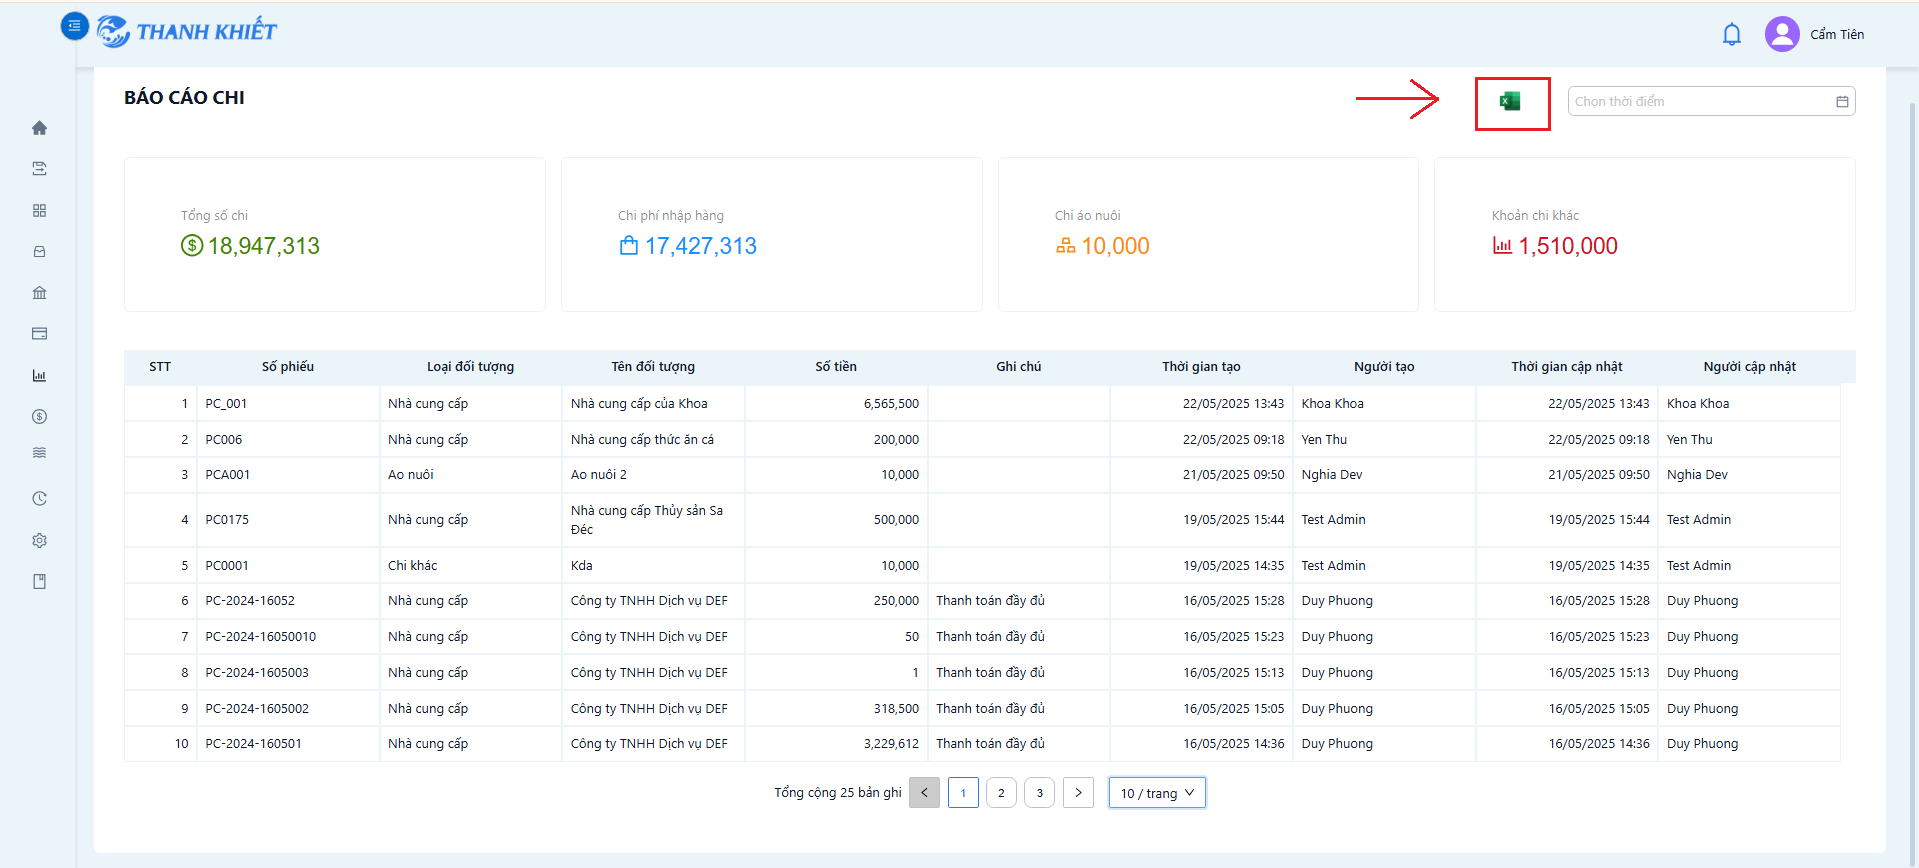Open the water waves sidebar icon
Viewport: 1919px width, 868px height.
(x=39, y=453)
